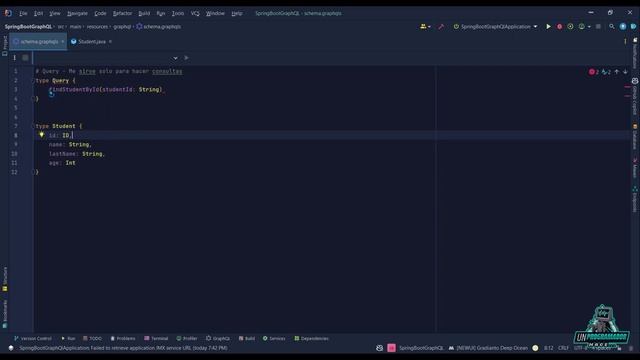This screenshot has height=360, width=640.
Task: Click the typos count indicator
Action: [x=606, y=72]
